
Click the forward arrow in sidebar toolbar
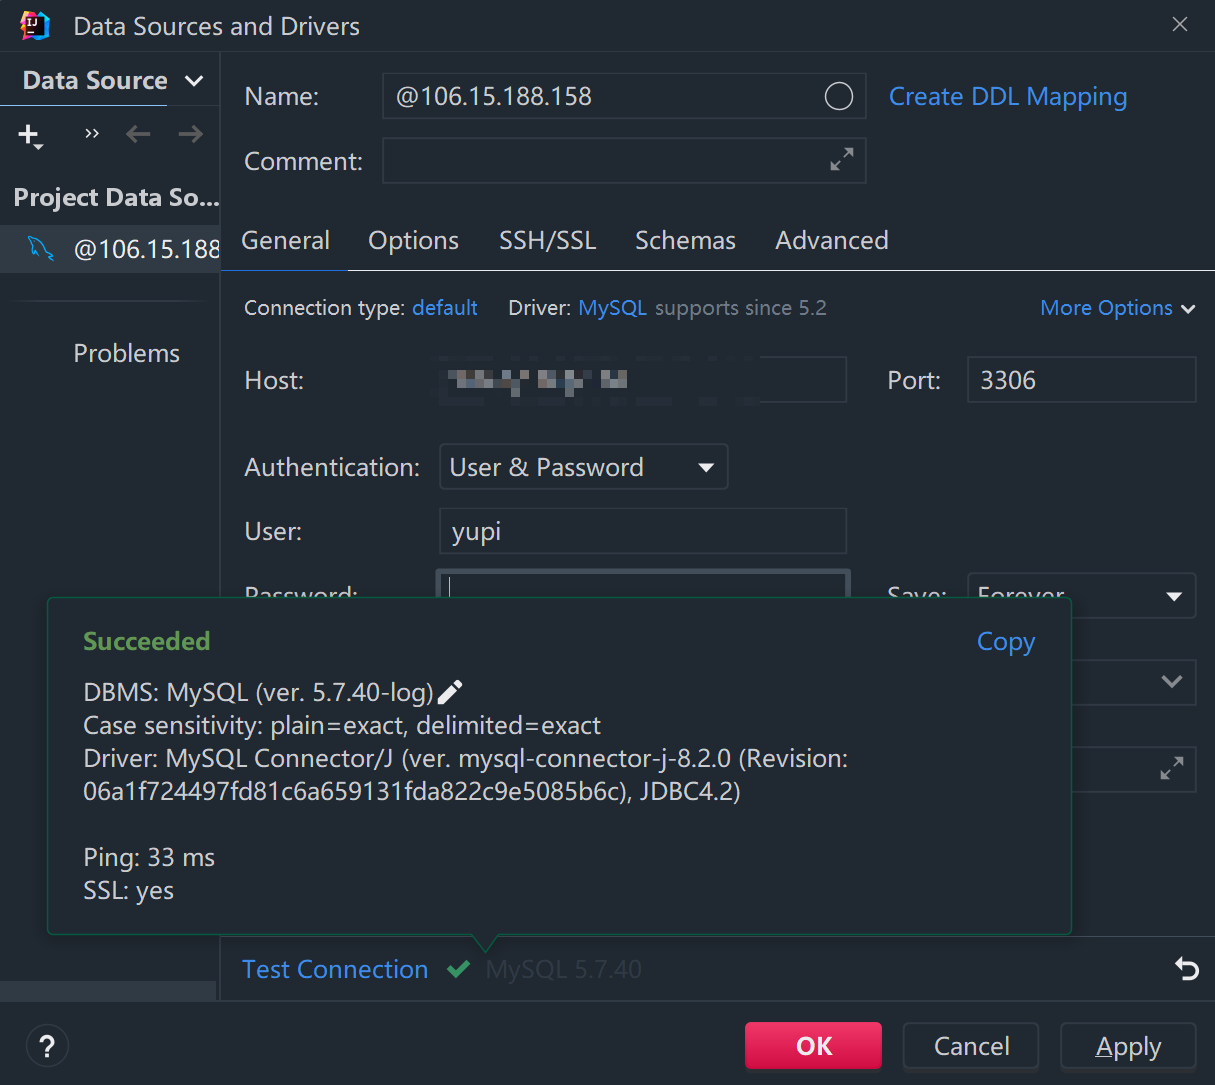190,134
